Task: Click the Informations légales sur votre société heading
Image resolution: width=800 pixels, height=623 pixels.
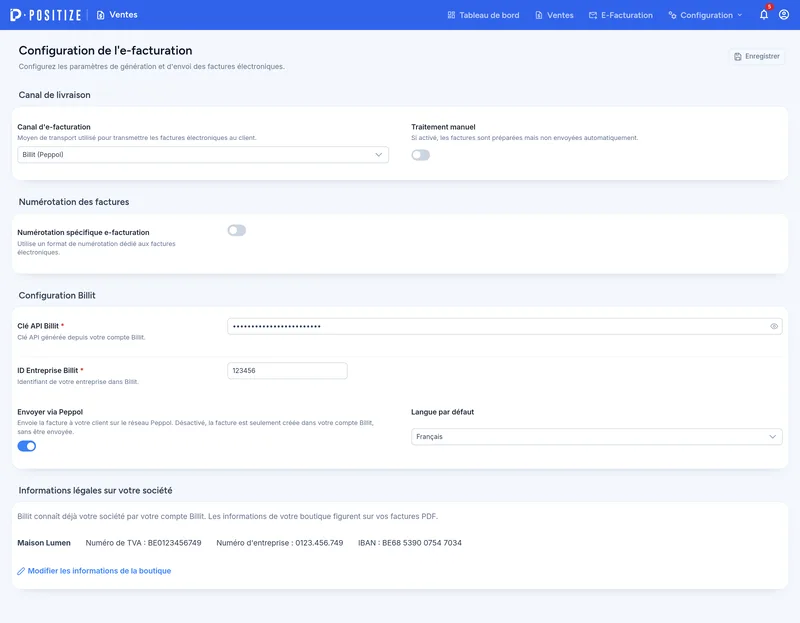Action: point(95,490)
